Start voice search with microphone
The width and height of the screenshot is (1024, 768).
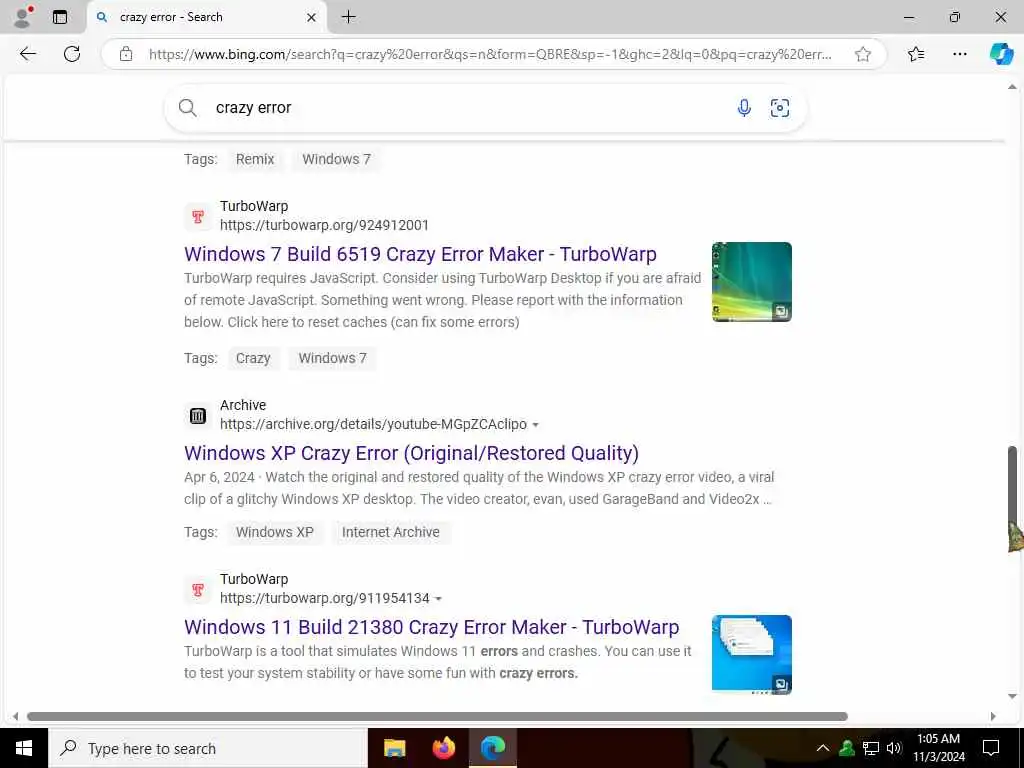coord(744,108)
